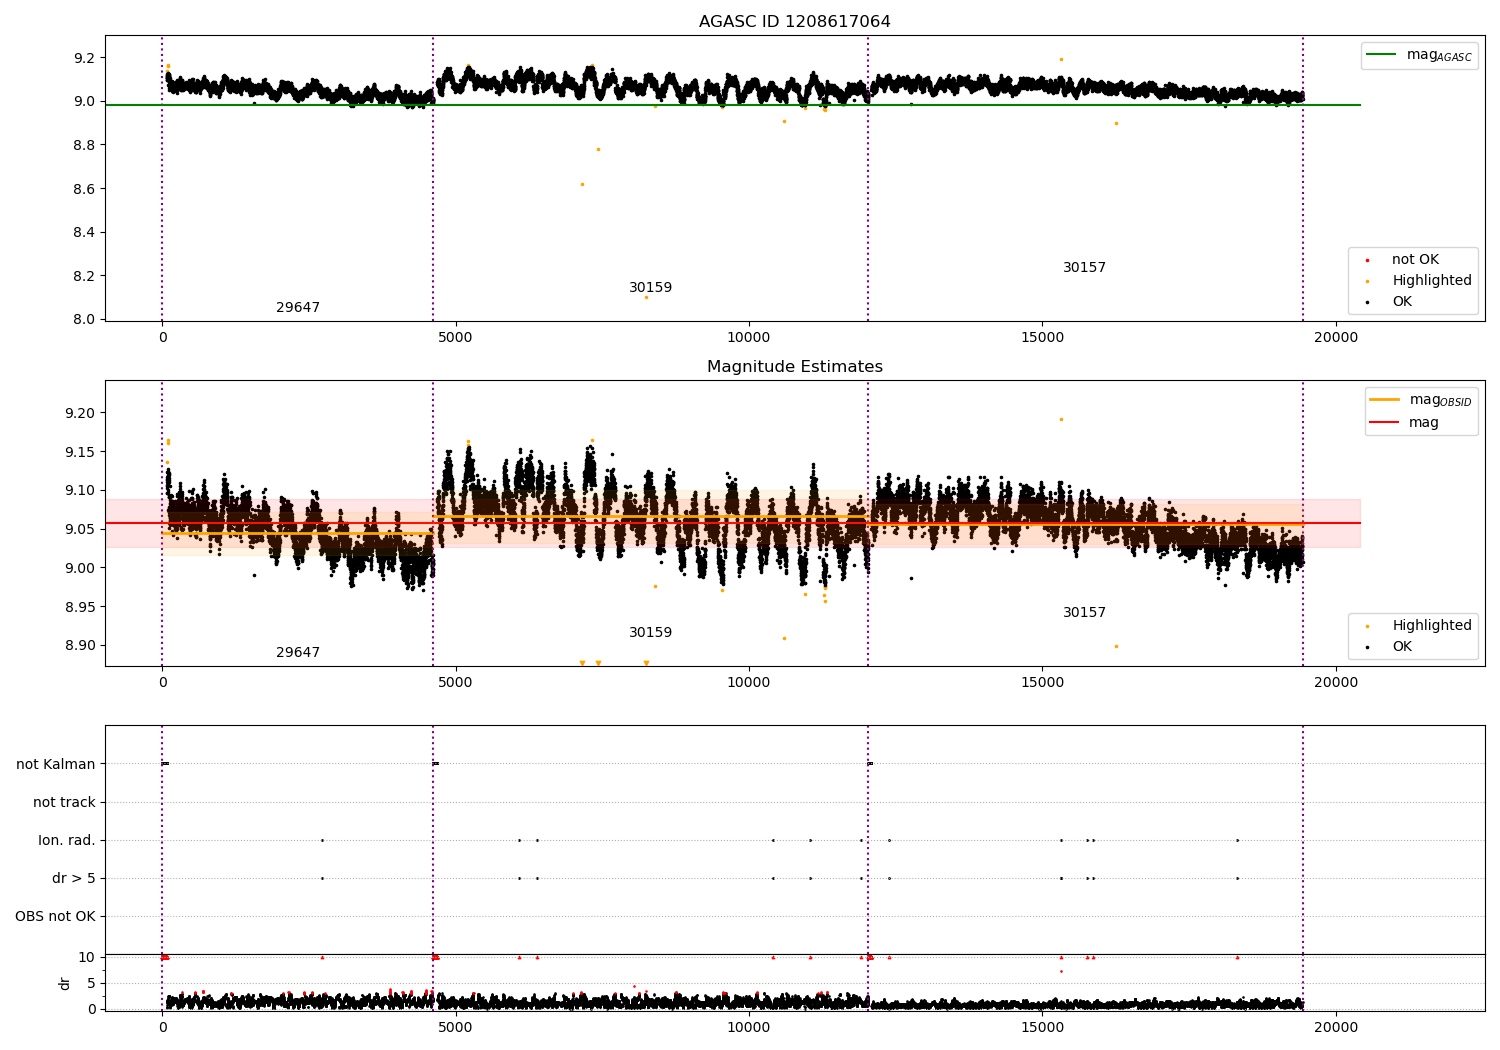
Task: Select the red 'mag' legend line entry
Action: click(1404, 423)
